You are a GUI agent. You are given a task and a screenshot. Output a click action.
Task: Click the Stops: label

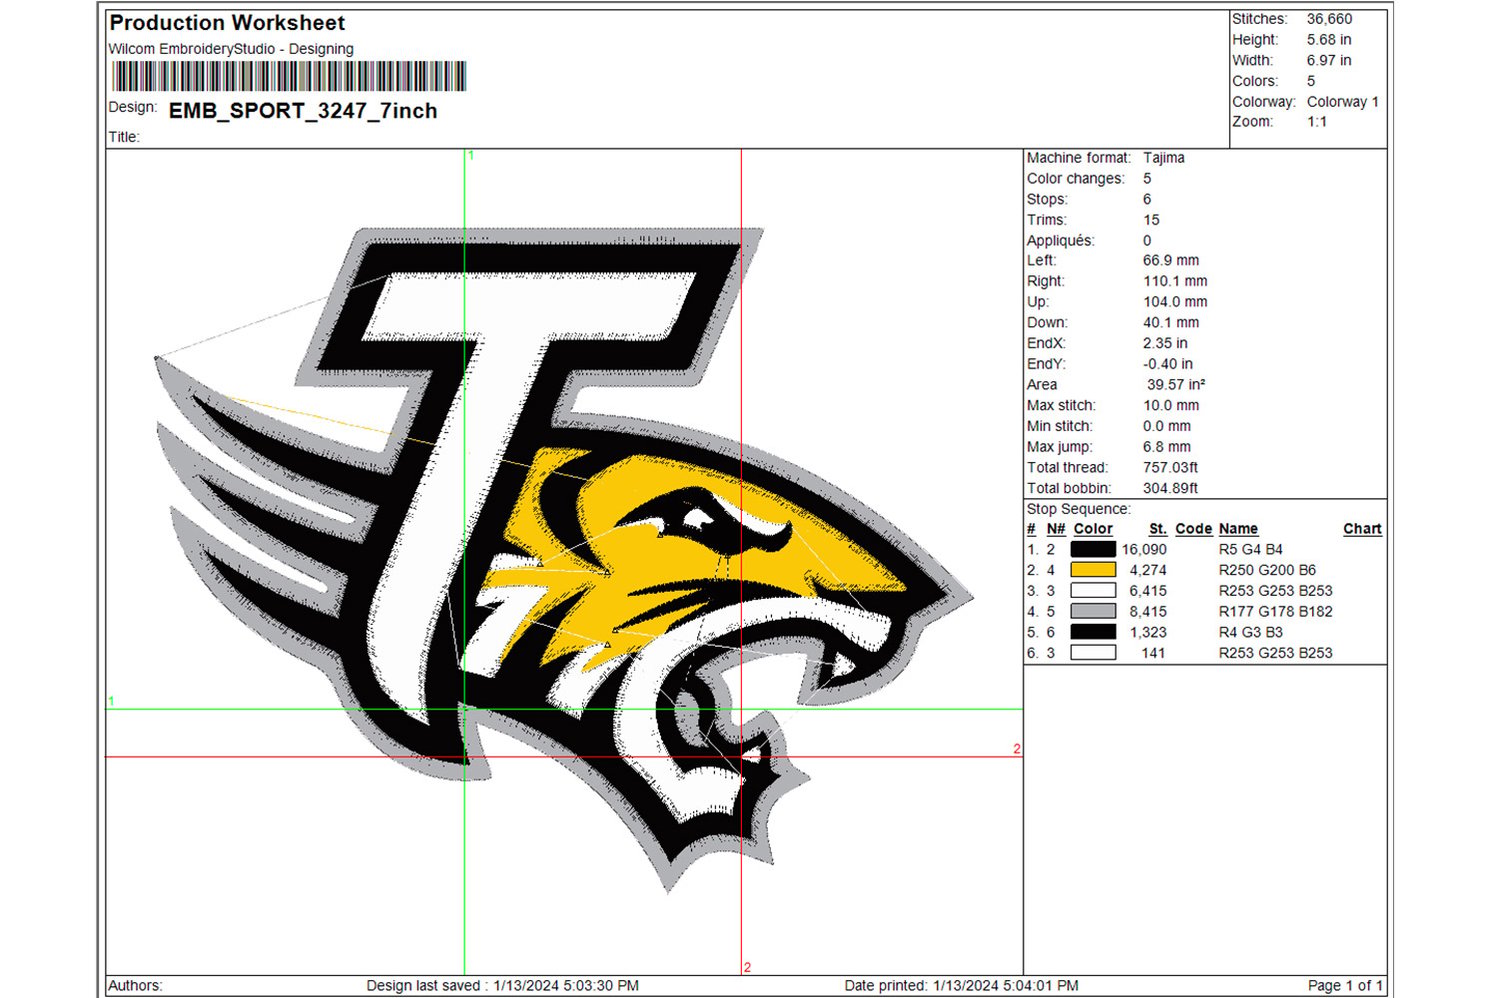point(1047,199)
